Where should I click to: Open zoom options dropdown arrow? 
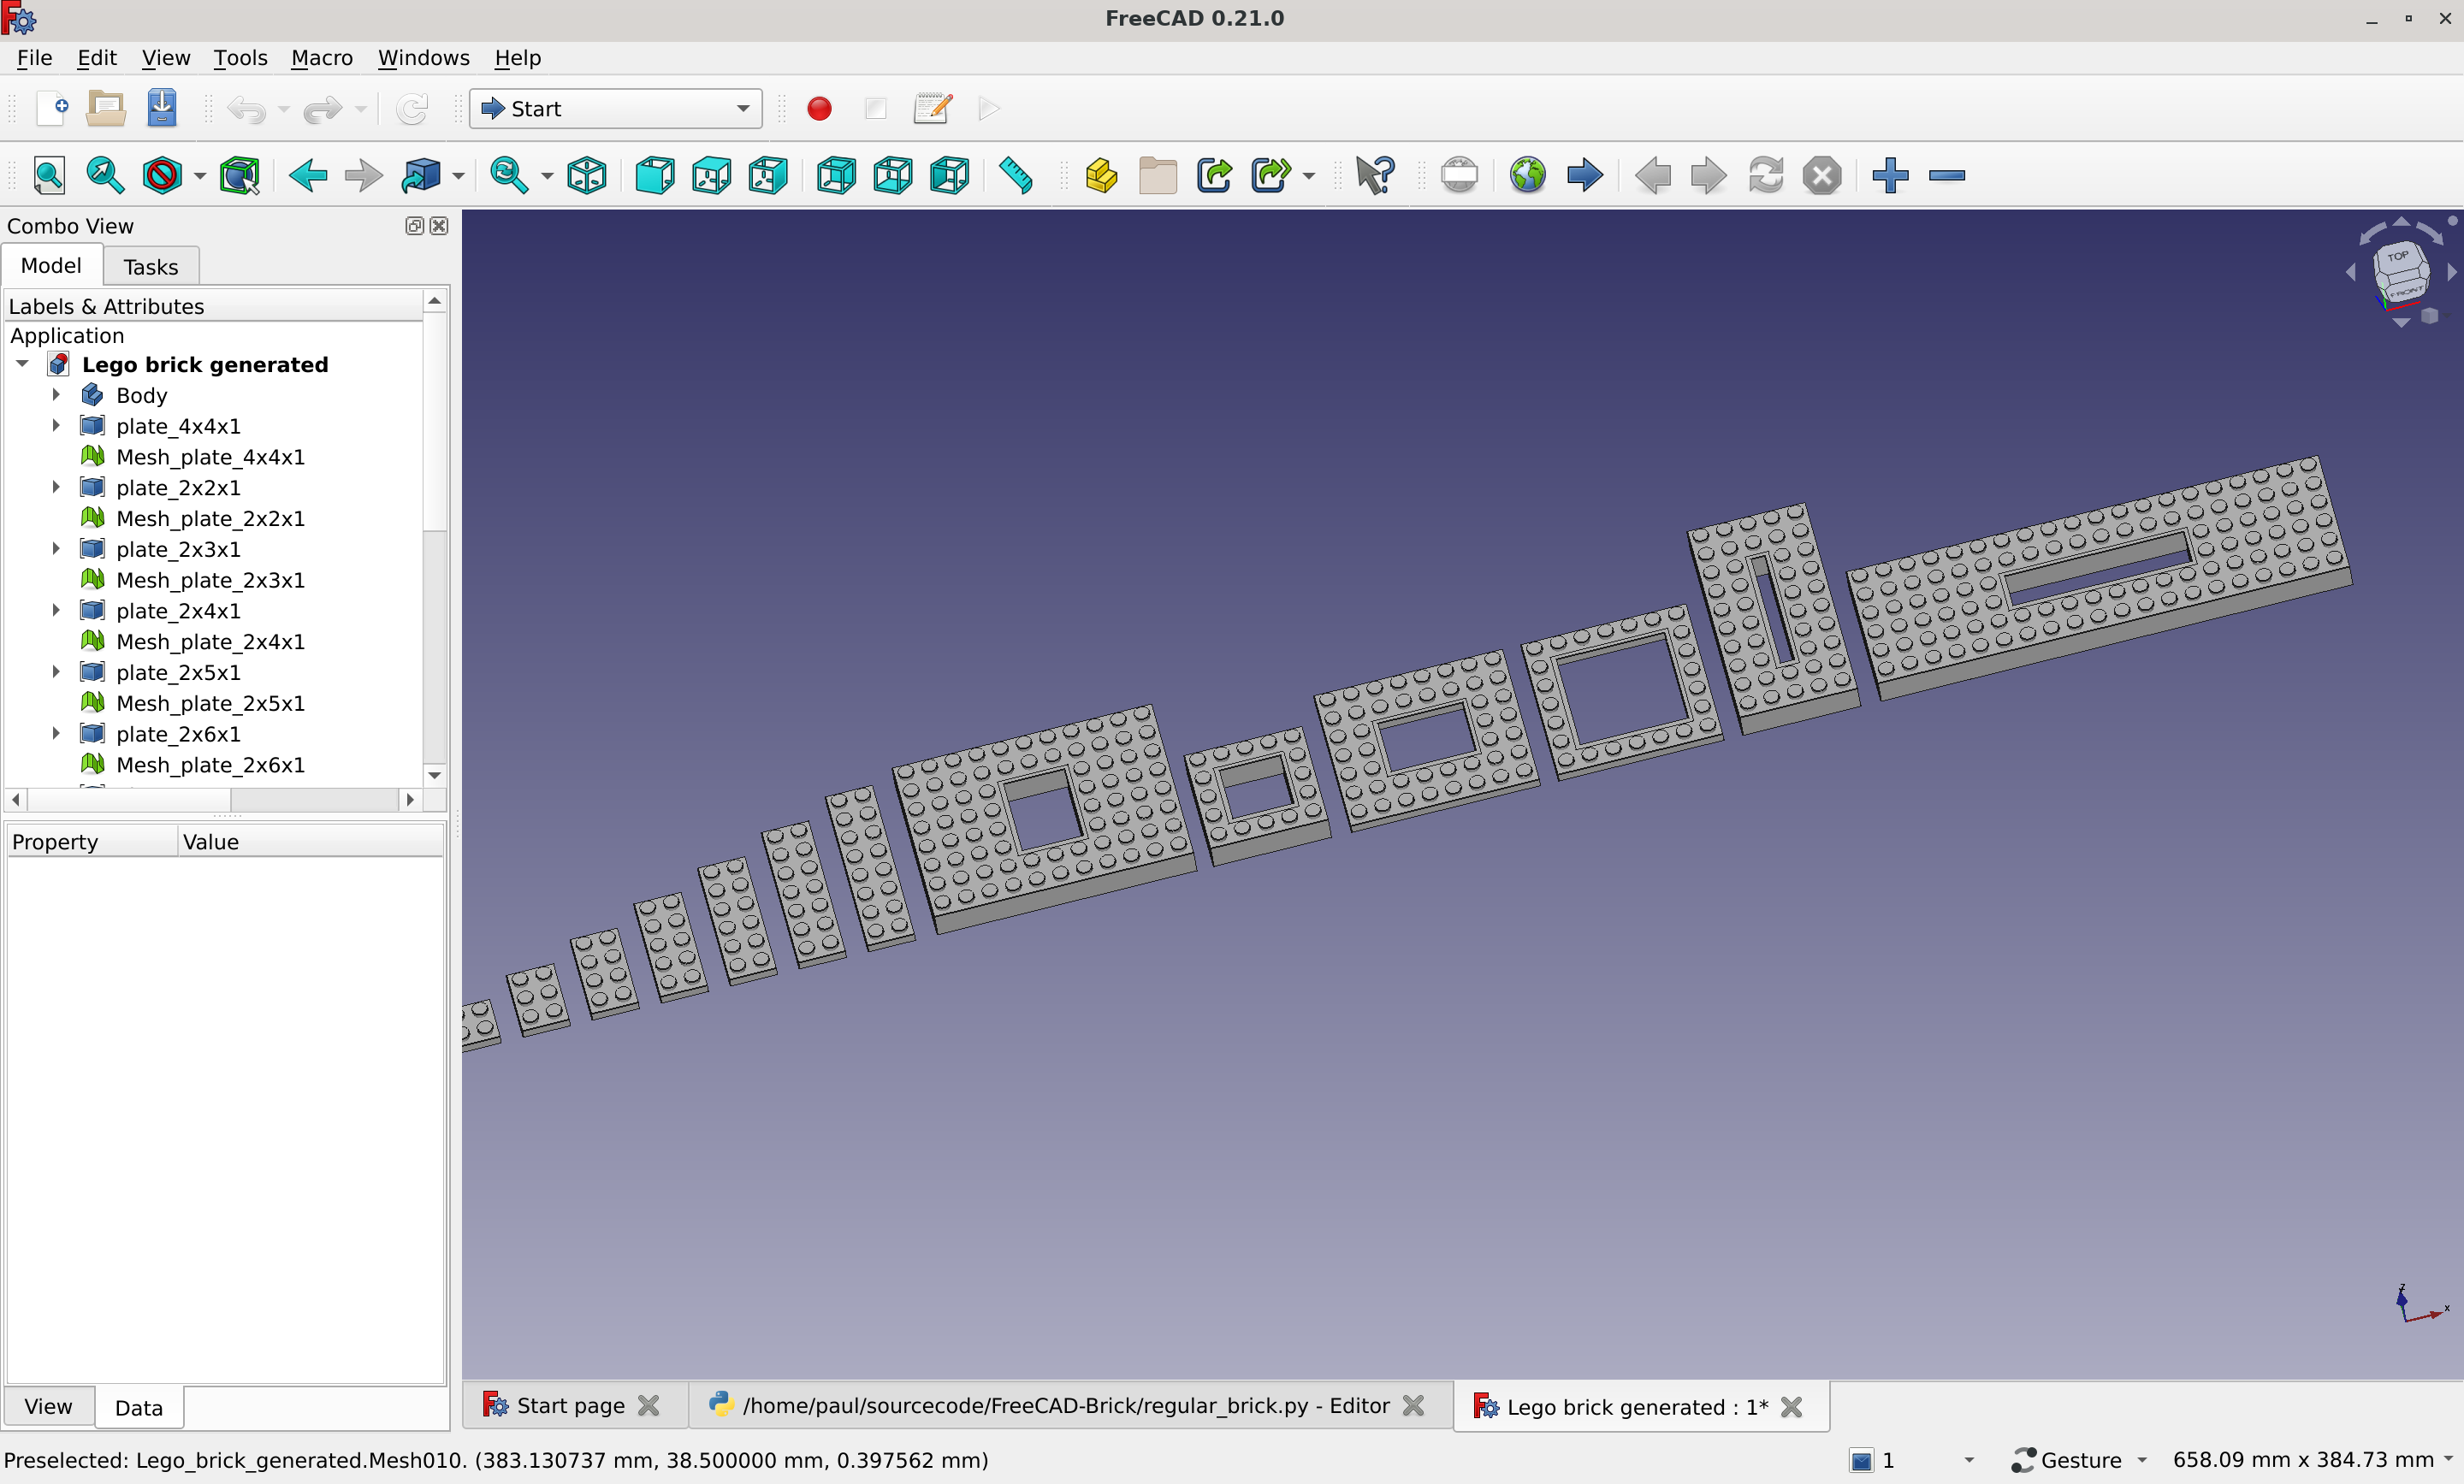click(x=547, y=176)
